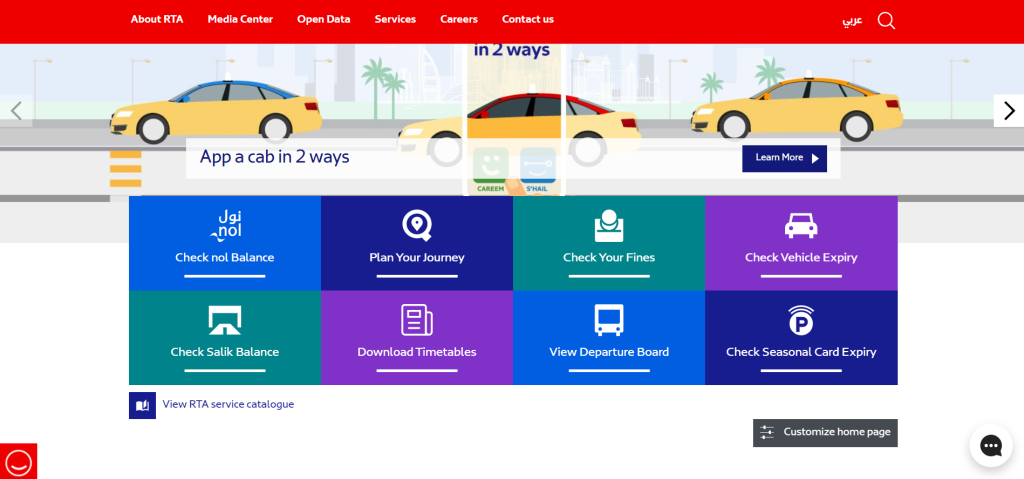Click the Check Vehicle Expiry car icon
The height and width of the screenshot is (479, 1024).
click(801, 225)
